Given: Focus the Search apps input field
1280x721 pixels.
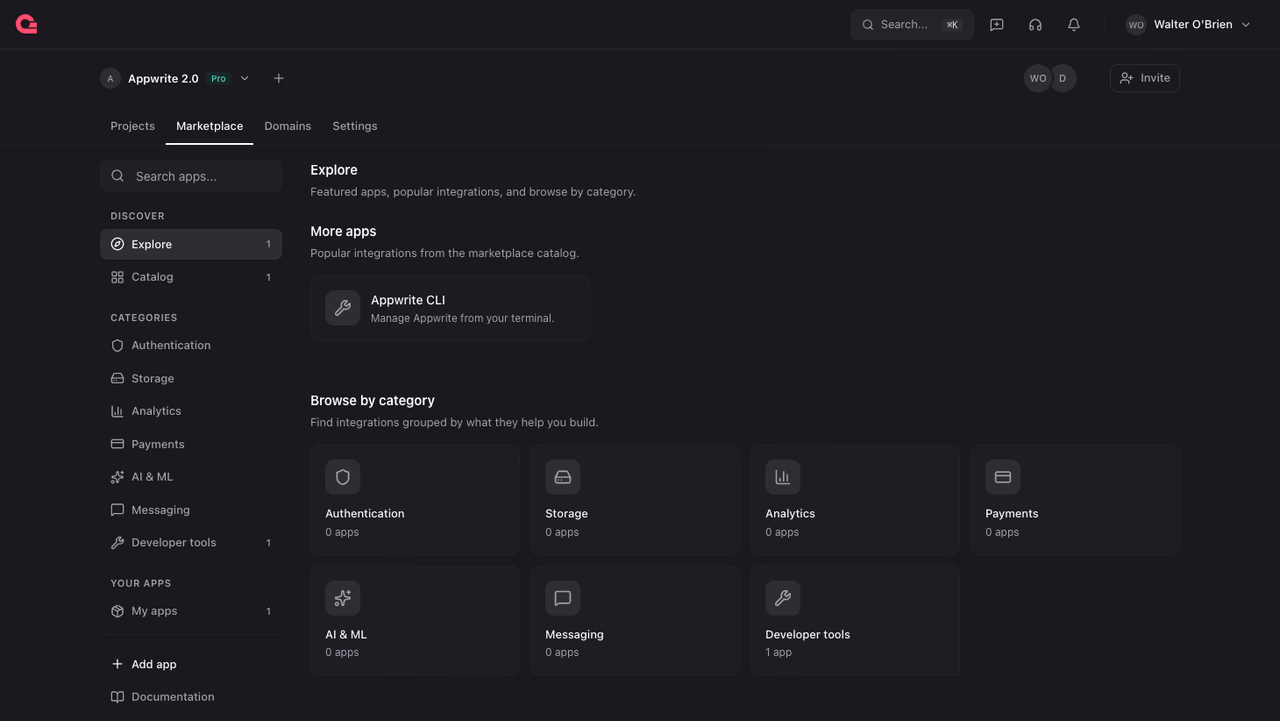Looking at the screenshot, I should pos(191,176).
